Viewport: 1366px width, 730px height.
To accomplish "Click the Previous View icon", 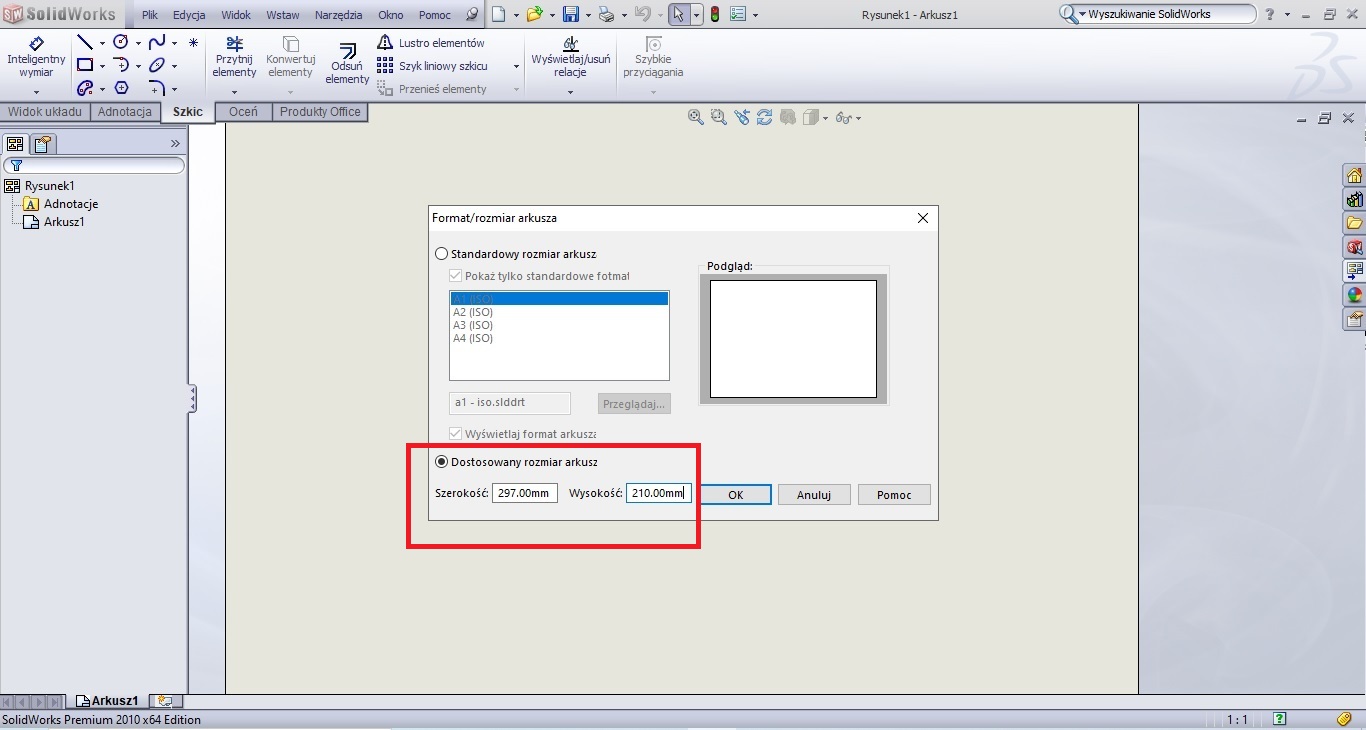I will click(741, 117).
